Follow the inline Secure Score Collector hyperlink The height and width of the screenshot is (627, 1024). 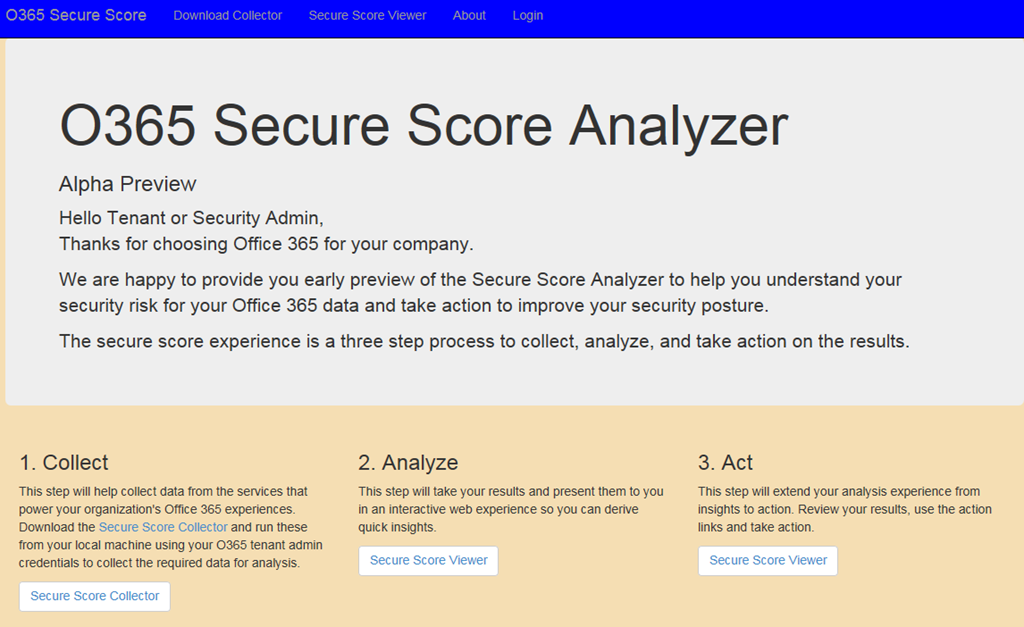tap(163, 527)
